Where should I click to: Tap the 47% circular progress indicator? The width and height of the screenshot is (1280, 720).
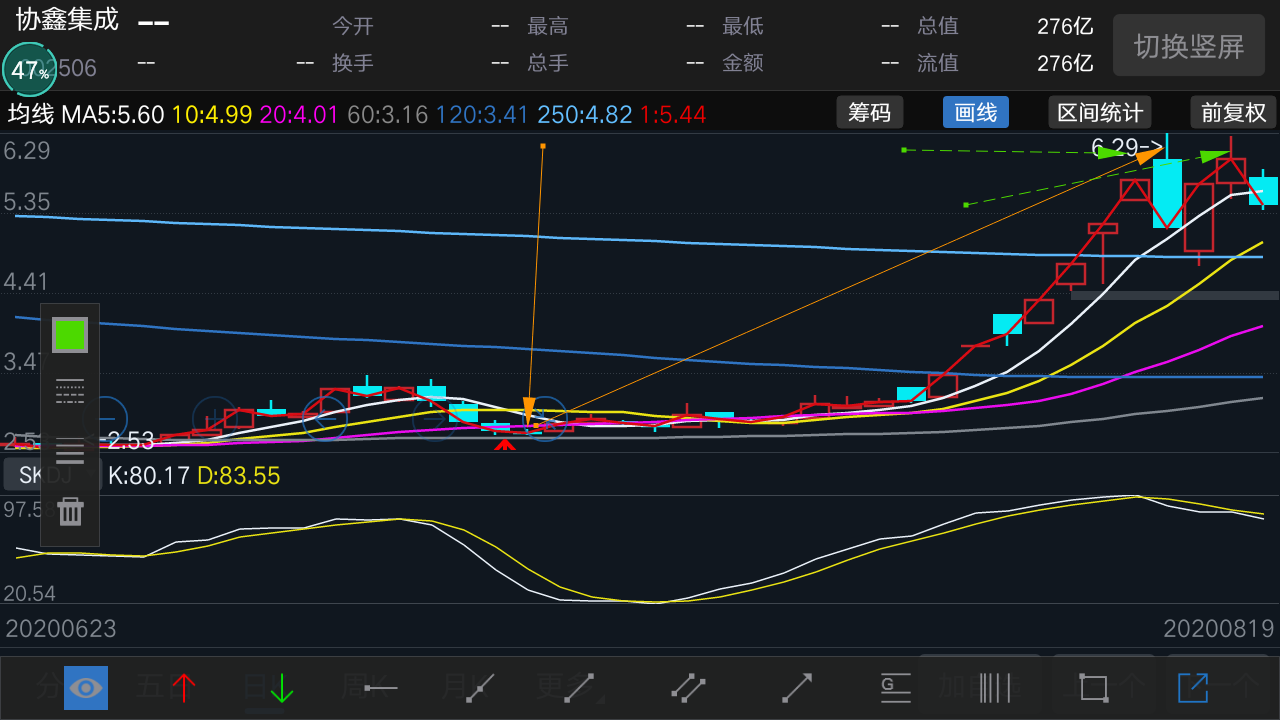click(30, 70)
